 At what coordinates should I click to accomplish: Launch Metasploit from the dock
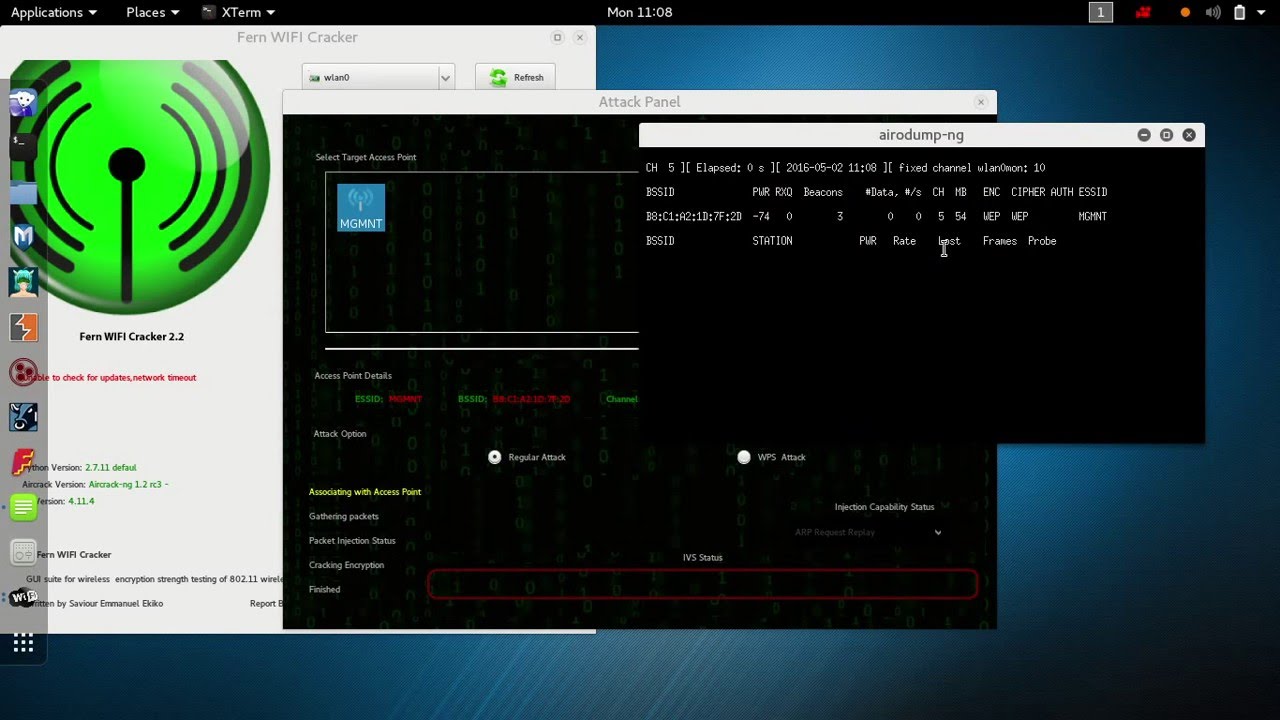pos(23,237)
